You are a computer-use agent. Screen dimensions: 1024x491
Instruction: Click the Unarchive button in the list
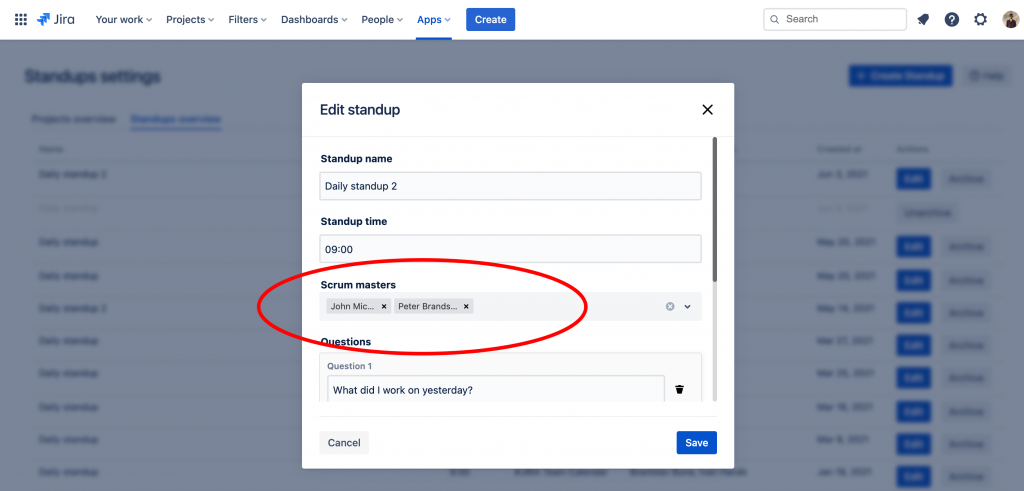point(928,213)
